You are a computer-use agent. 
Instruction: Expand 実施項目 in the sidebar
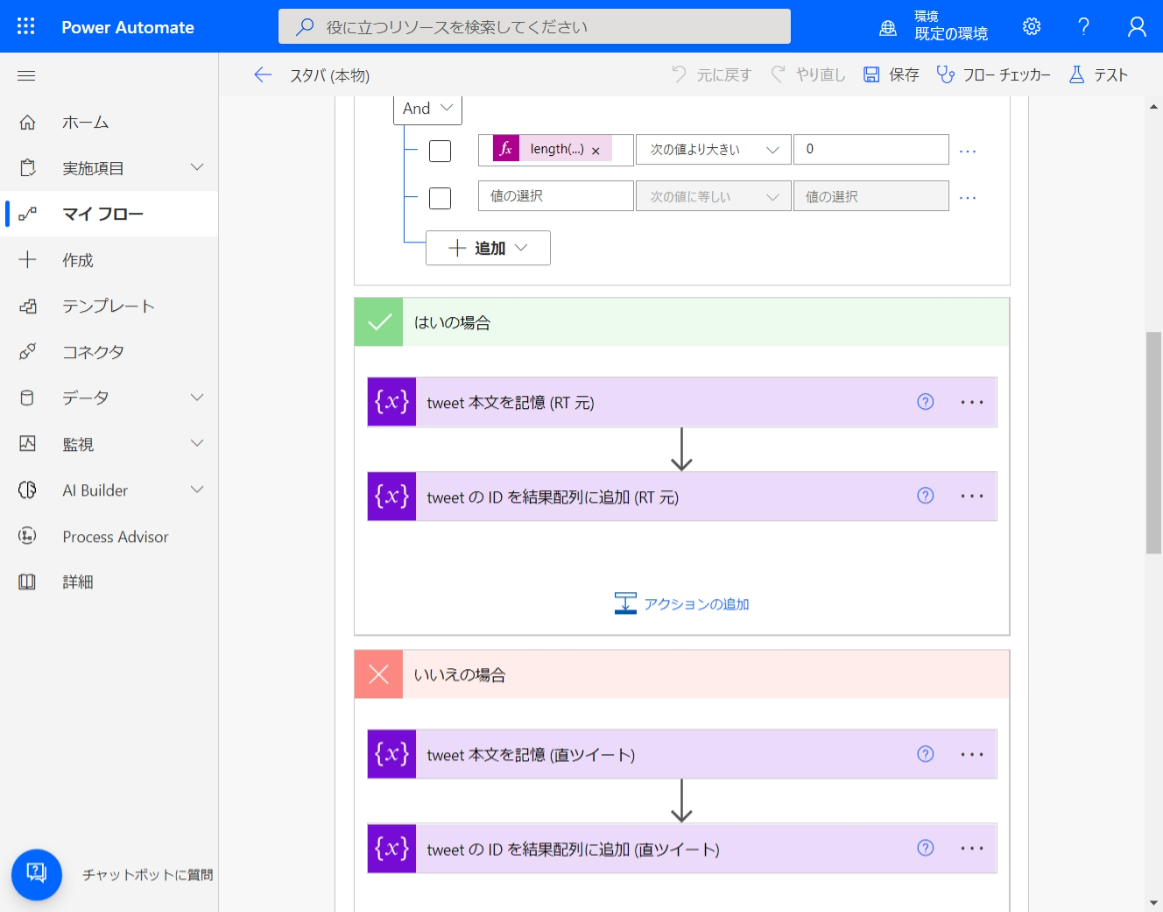point(197,168)
